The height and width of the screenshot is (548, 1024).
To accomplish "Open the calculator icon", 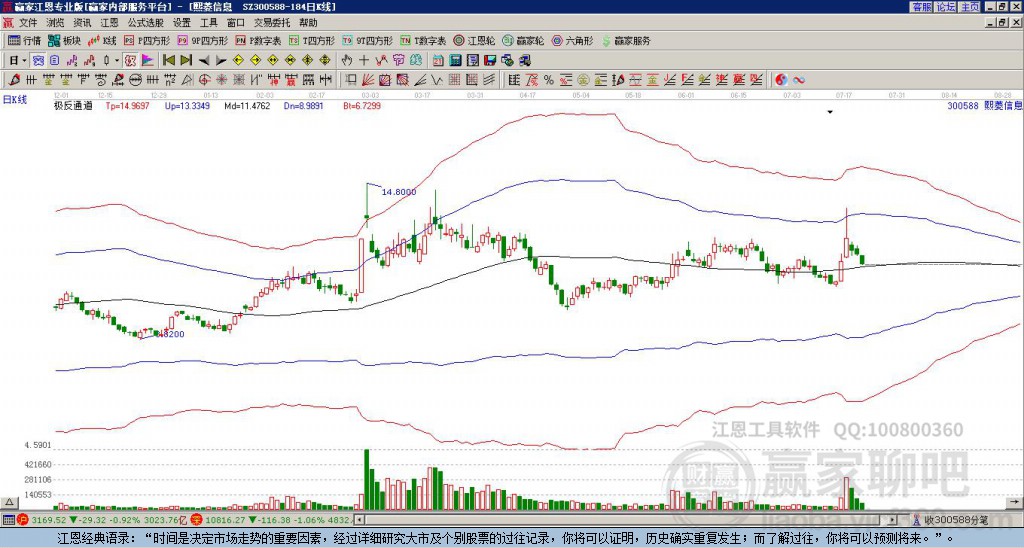I will [x=455, y=61].
